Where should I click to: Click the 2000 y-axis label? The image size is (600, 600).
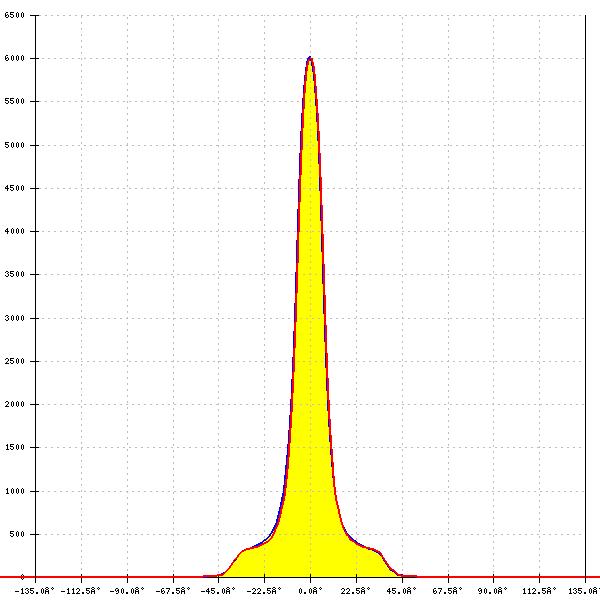click(x=15, y=404)
